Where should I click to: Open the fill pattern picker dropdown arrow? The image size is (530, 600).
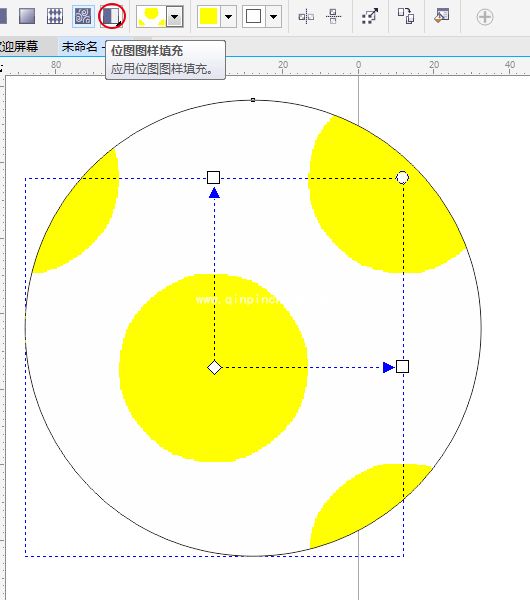click(x=174, y=17)
